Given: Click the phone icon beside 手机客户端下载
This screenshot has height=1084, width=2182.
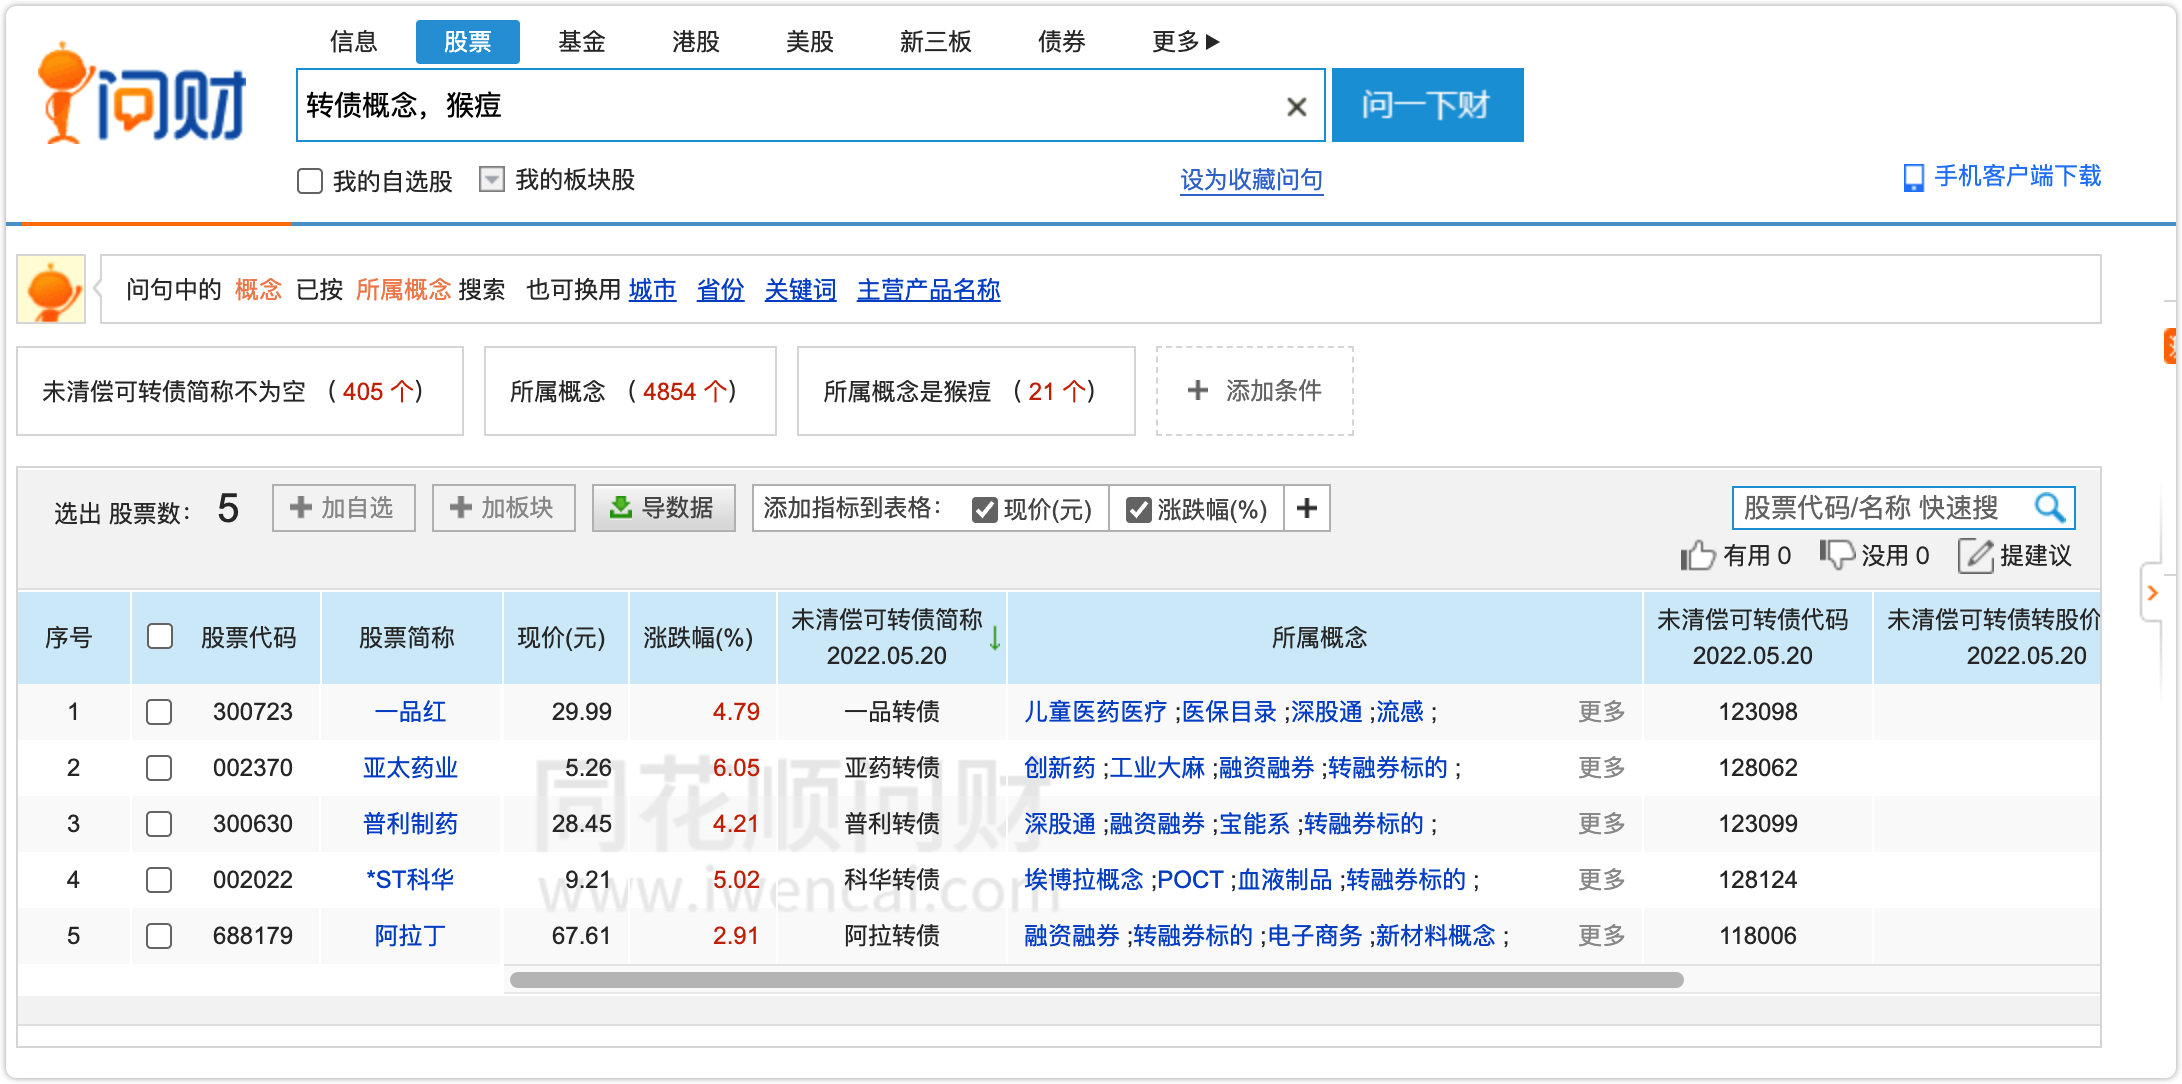Looking at the screenshot, I should click(x=1912, y=177).
